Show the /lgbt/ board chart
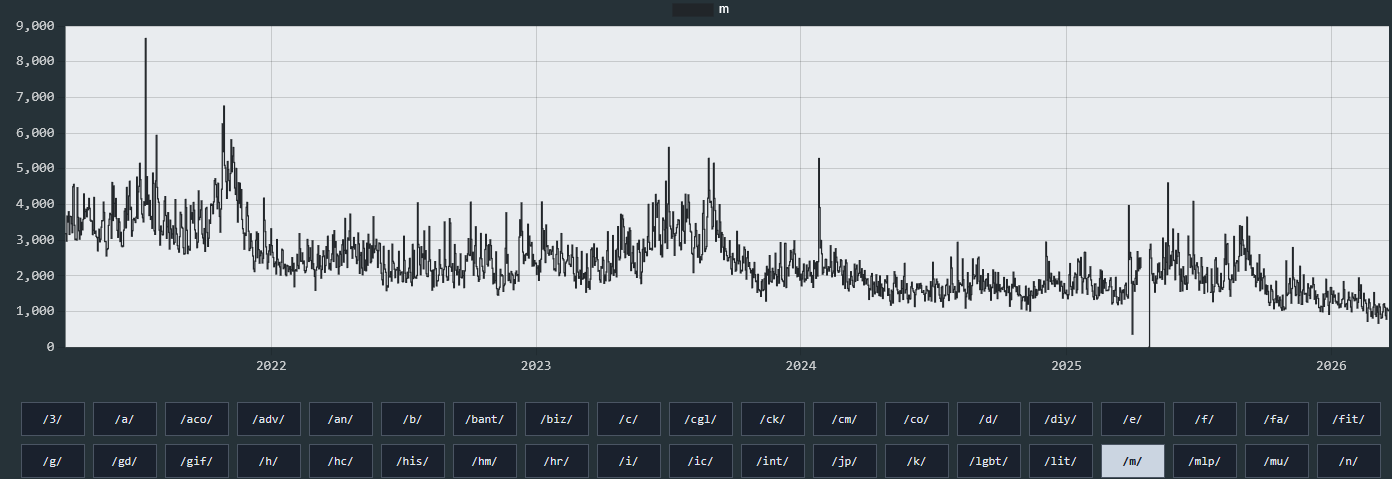 989,461
